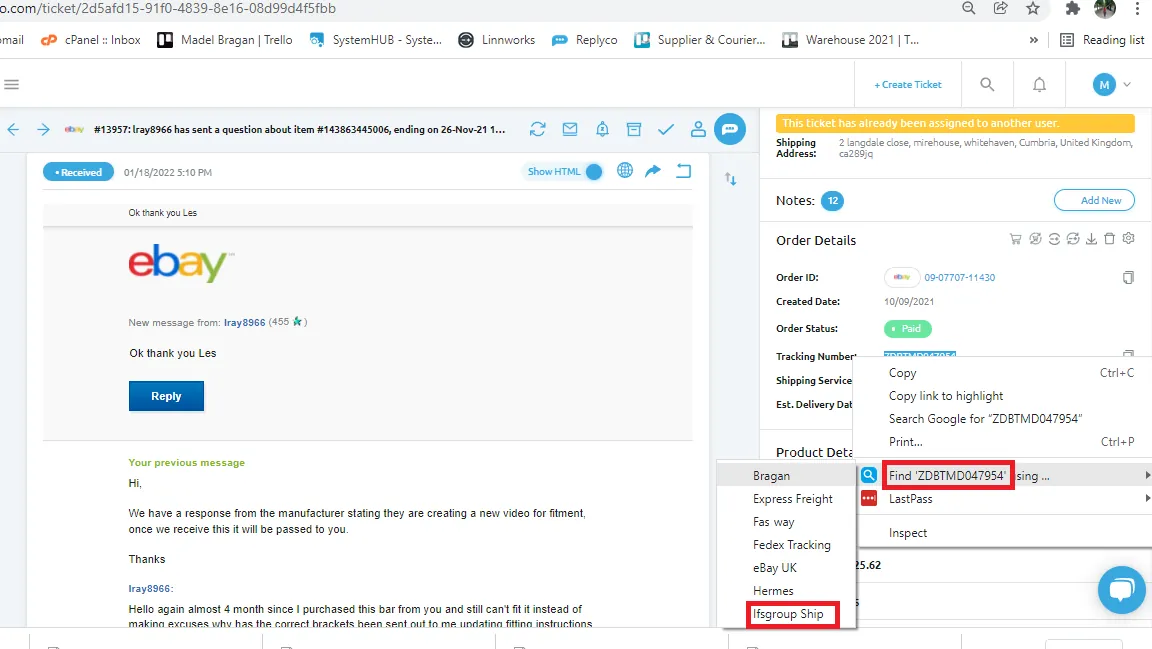Expand the hidden bookmarks chevron
This screenshot has width=1152, height=649.
(x=1033, y=40)
